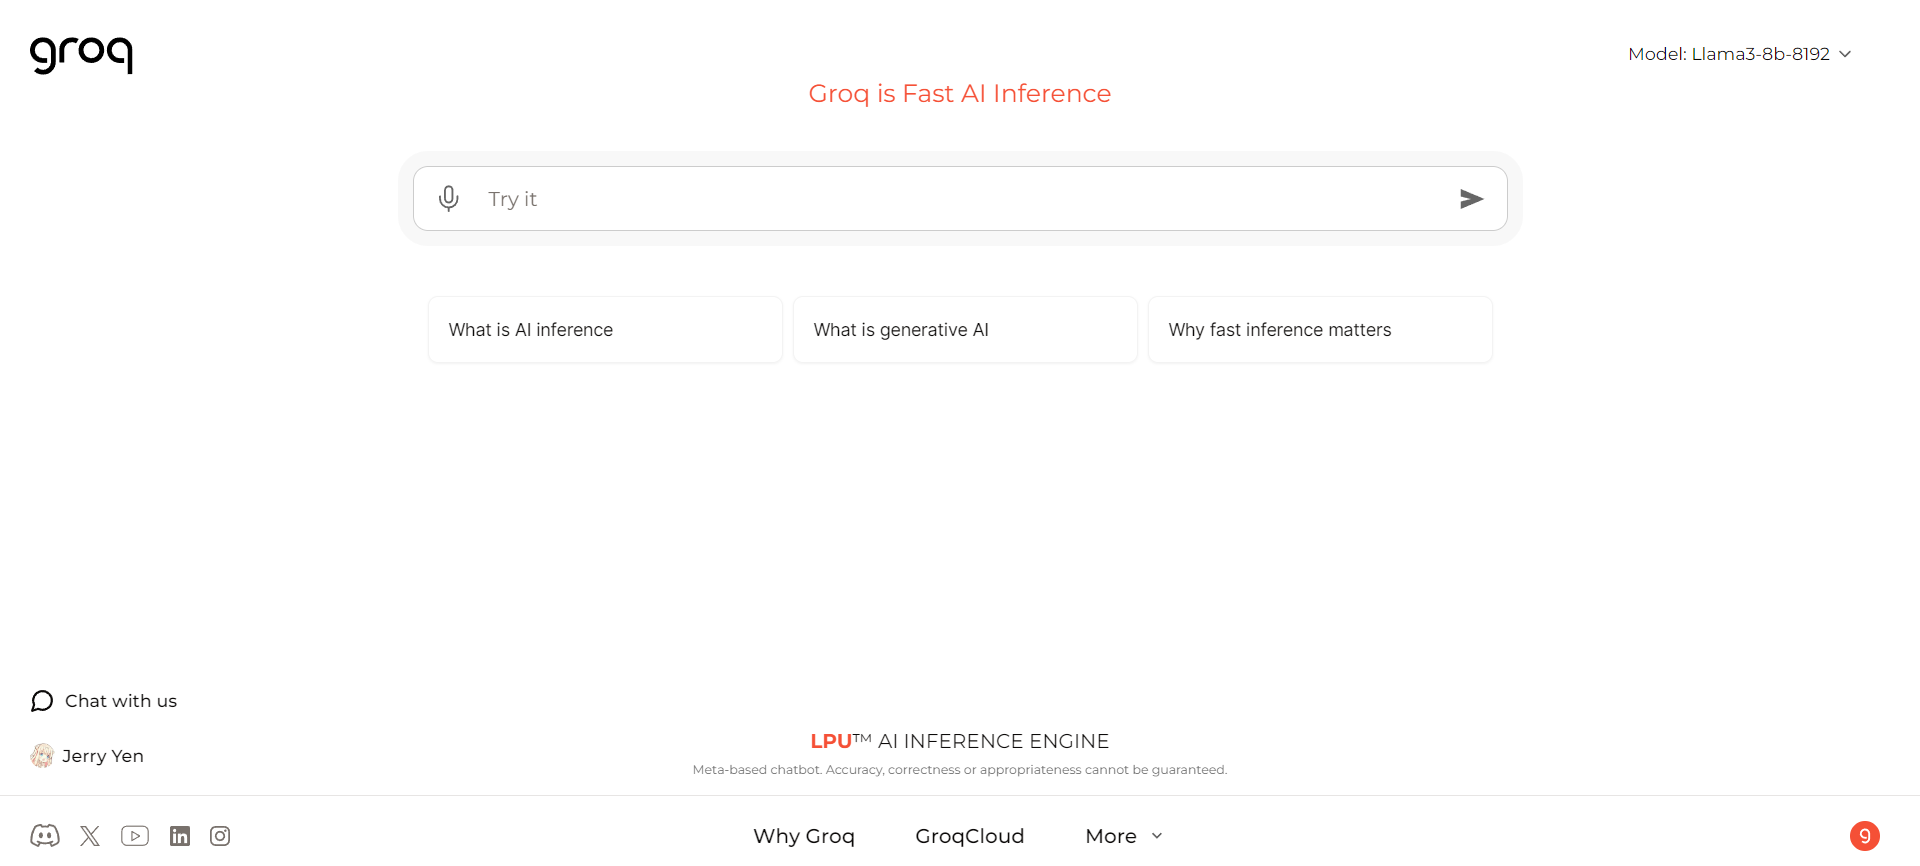This screenshot has width=1920, height=866.
Task: Click the red Groq badge at bottom right
Action: [1865, 836]
